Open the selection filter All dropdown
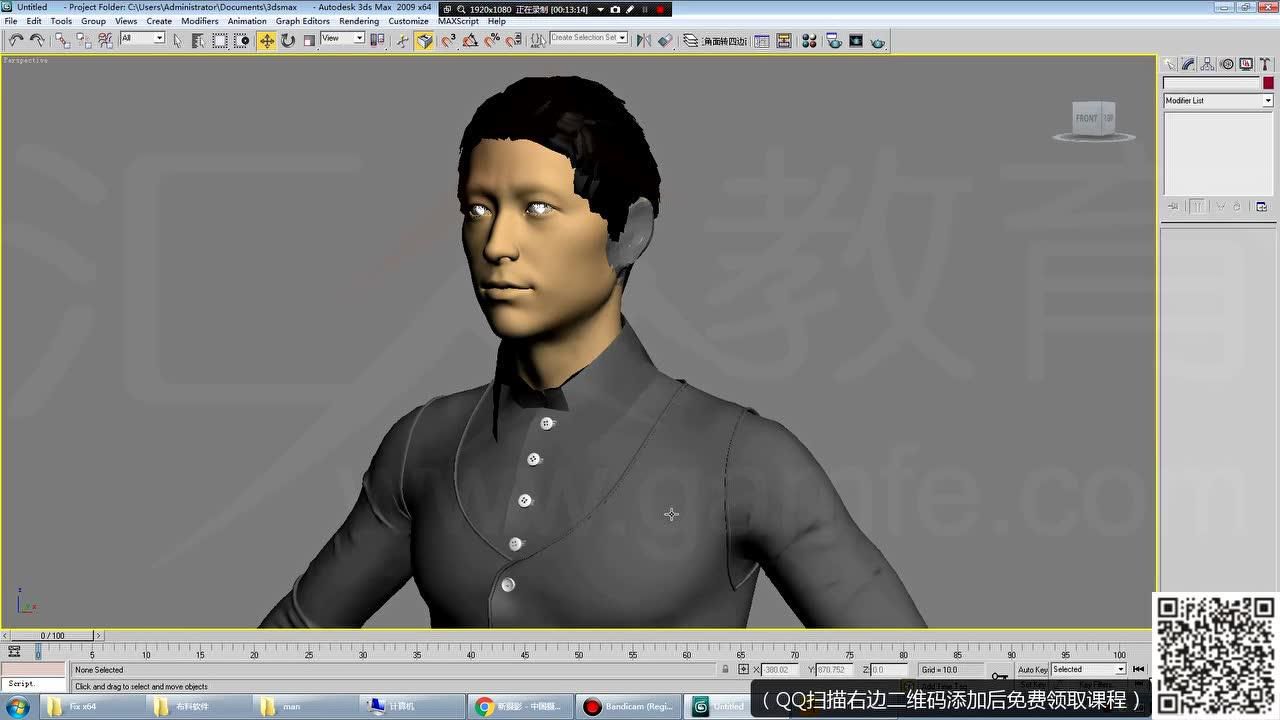This screenshot has width=1280, height=720. [x=142, y=38]
